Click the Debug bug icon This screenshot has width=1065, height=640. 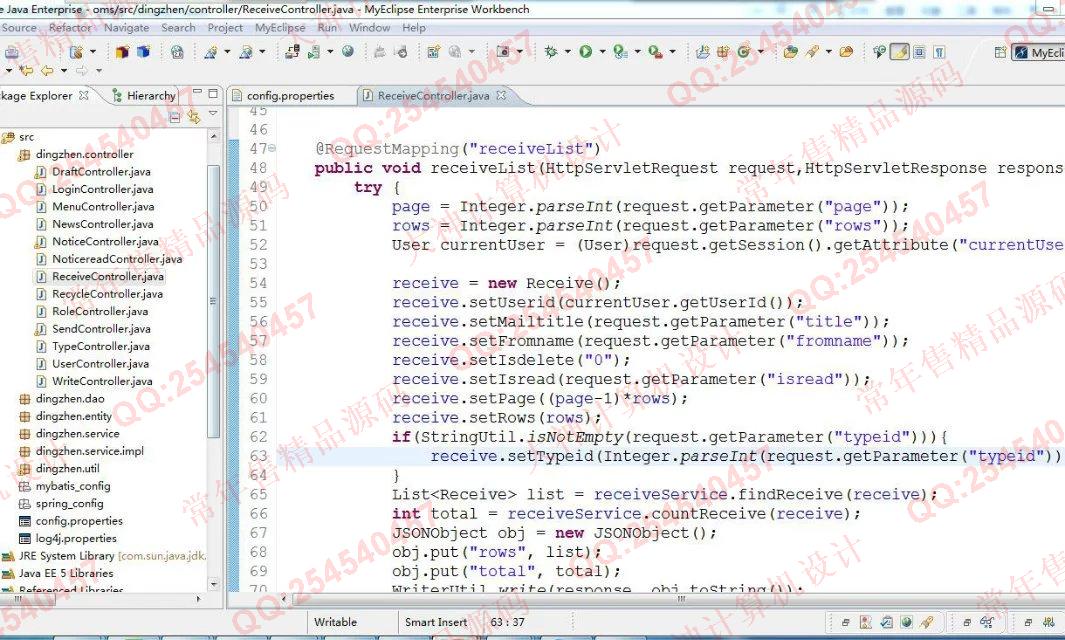tap(551, 52)
